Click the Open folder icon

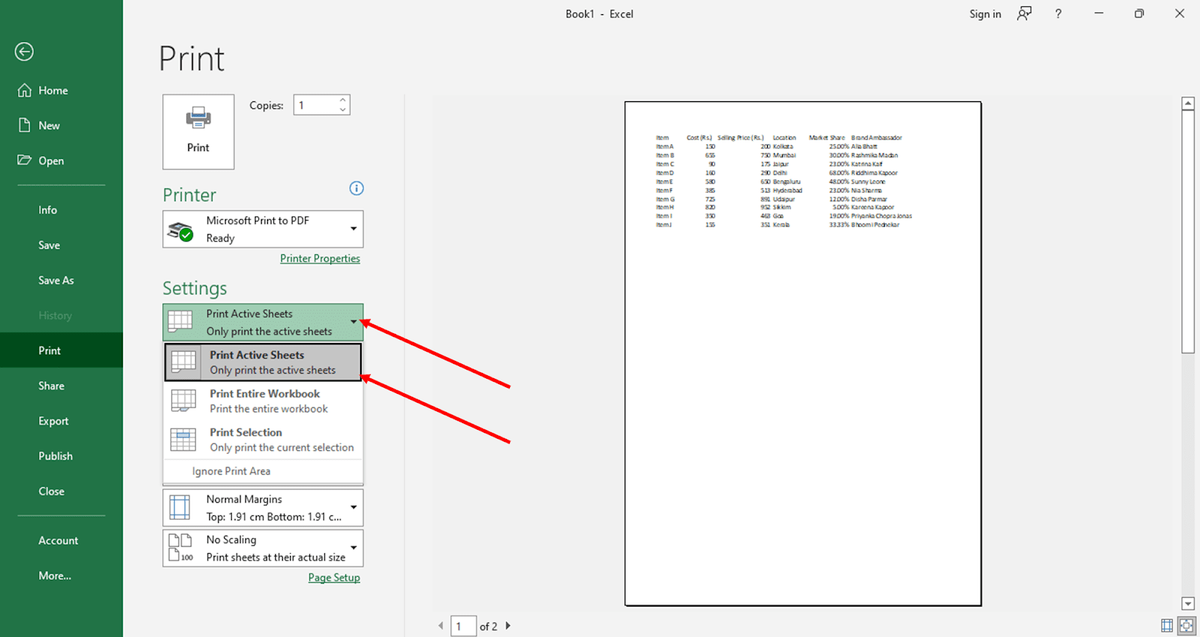pyautogui.click(x=25, y=160)
